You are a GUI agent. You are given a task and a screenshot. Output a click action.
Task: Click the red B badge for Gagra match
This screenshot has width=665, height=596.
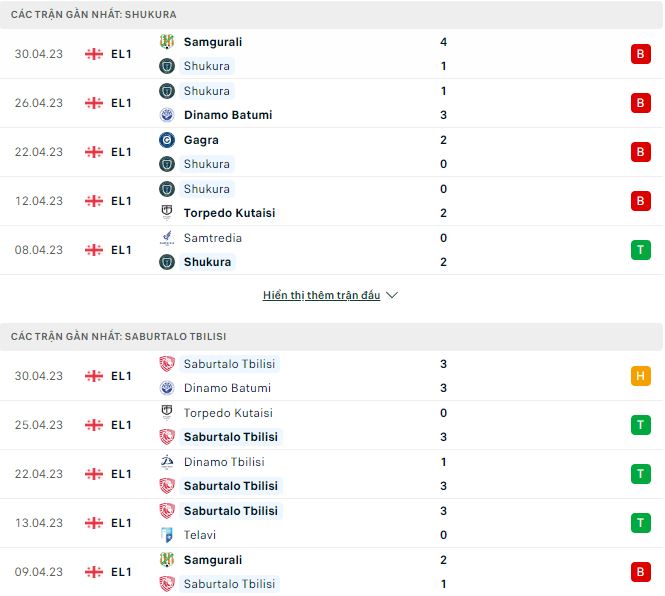tap(640, 152)
